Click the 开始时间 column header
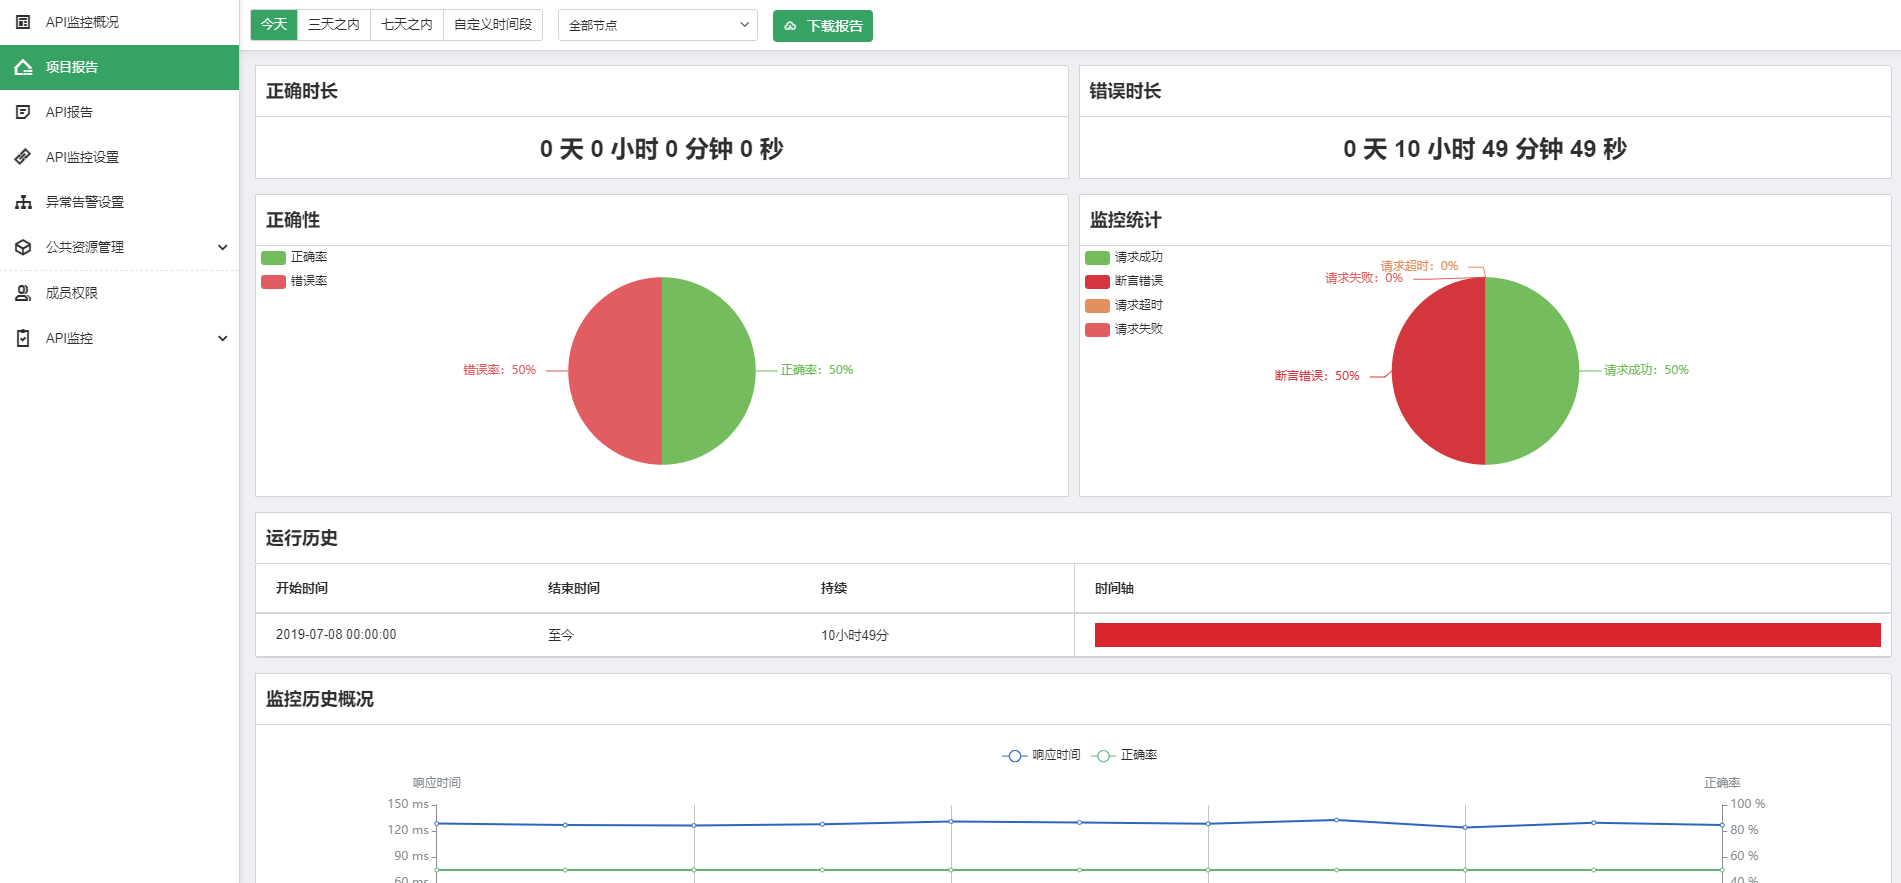Viewport: 1901px width, 883px height. (302, 588)
